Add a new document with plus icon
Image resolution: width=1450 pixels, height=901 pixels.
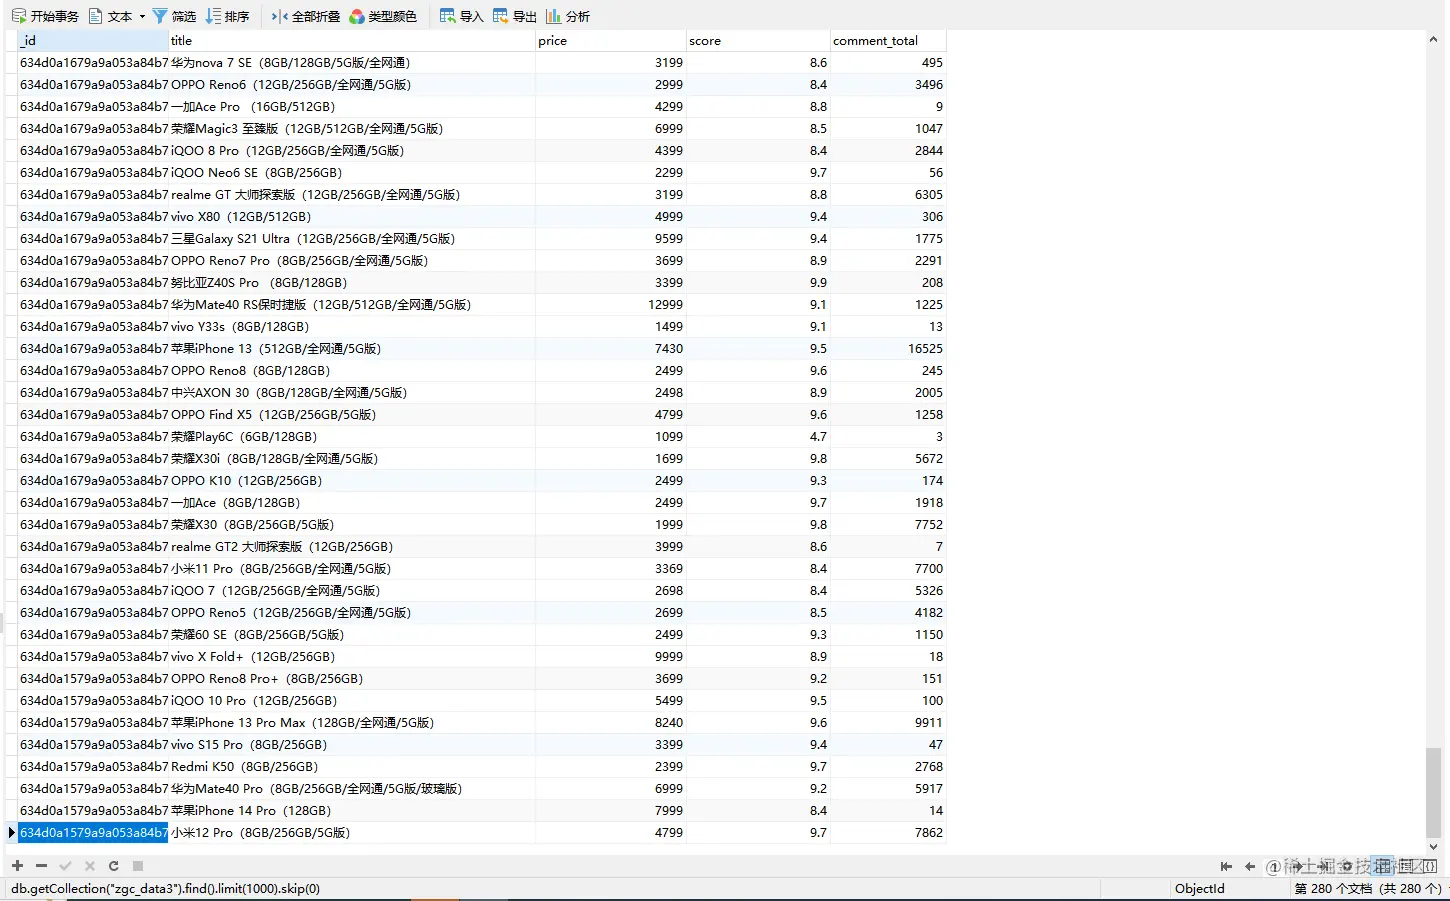point(17,866)
